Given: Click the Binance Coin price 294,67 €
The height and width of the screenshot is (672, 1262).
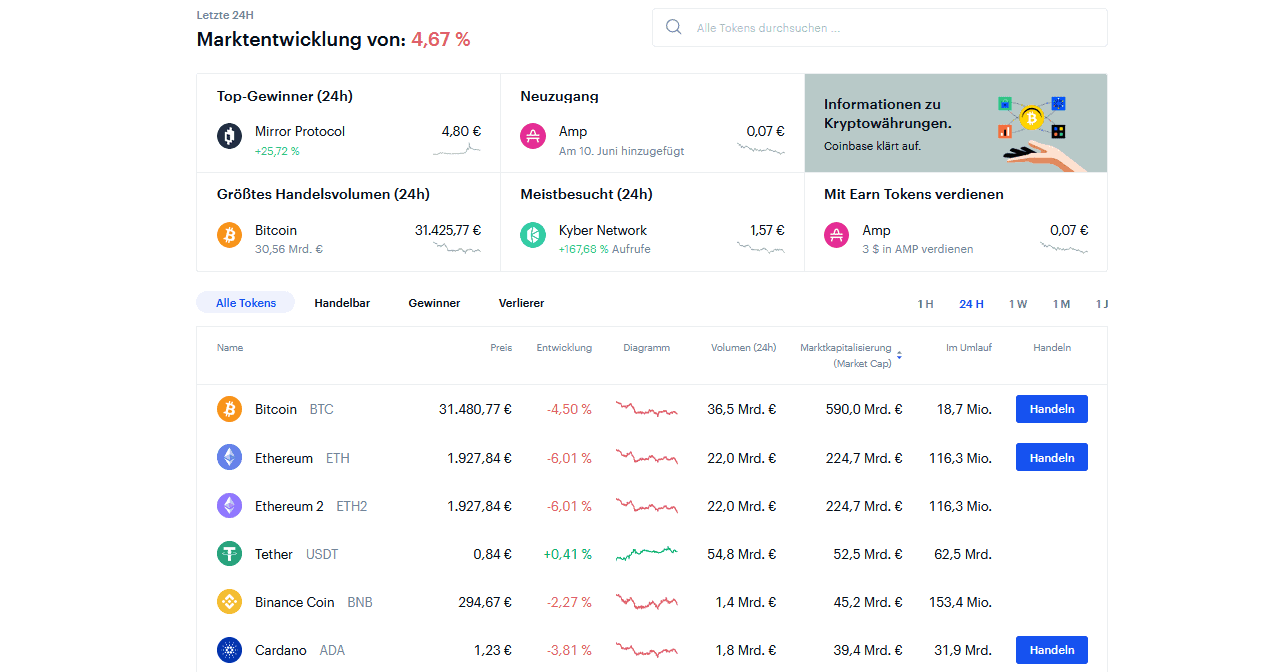Looking at the screenshot, I should [x=485, y=602].
